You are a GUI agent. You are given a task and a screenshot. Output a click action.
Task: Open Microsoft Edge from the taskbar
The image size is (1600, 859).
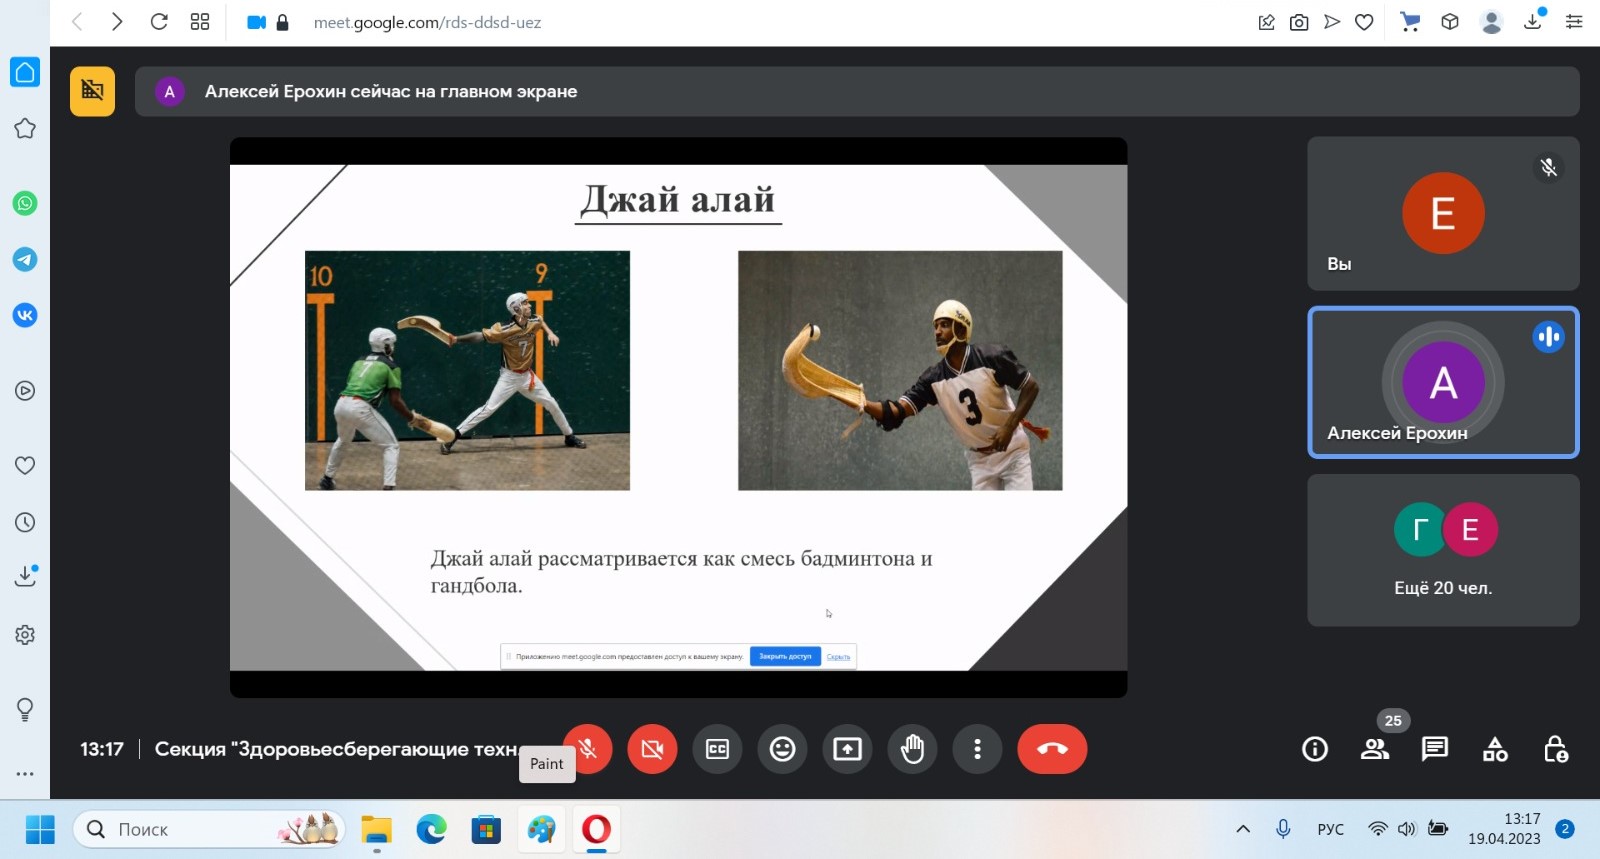point(432,829)
